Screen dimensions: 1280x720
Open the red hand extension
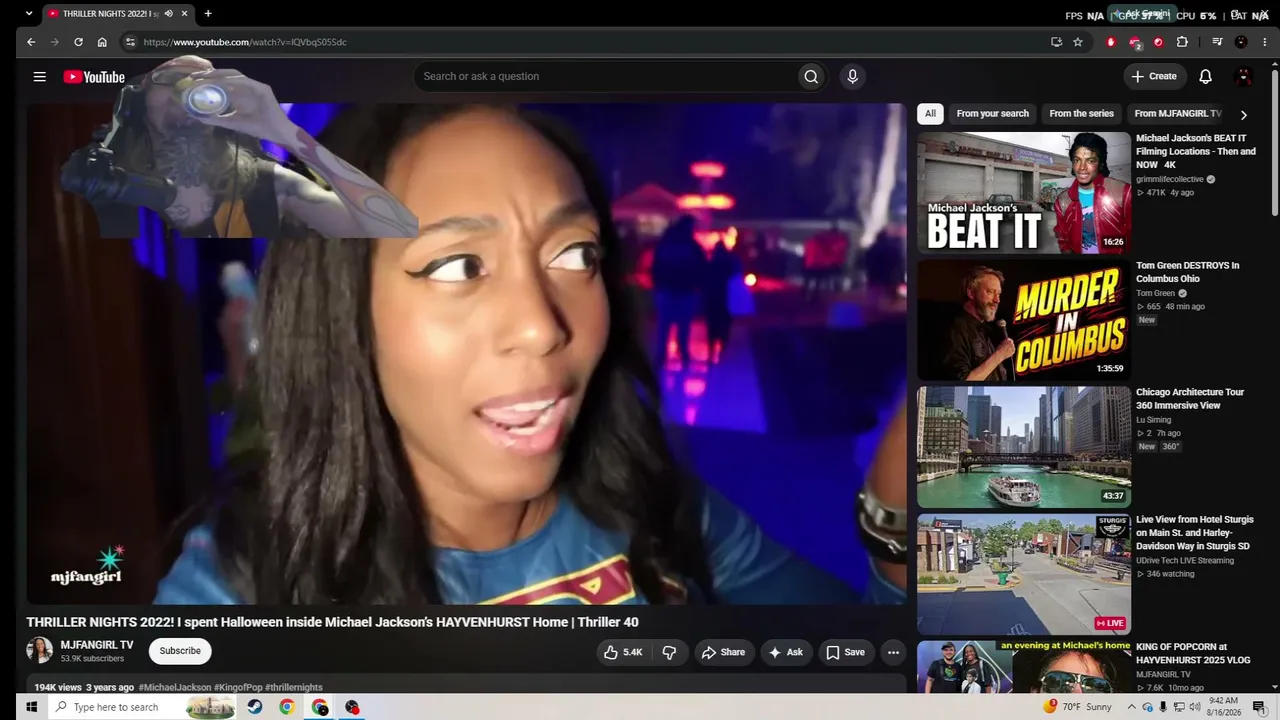(x=1110, y=42)
